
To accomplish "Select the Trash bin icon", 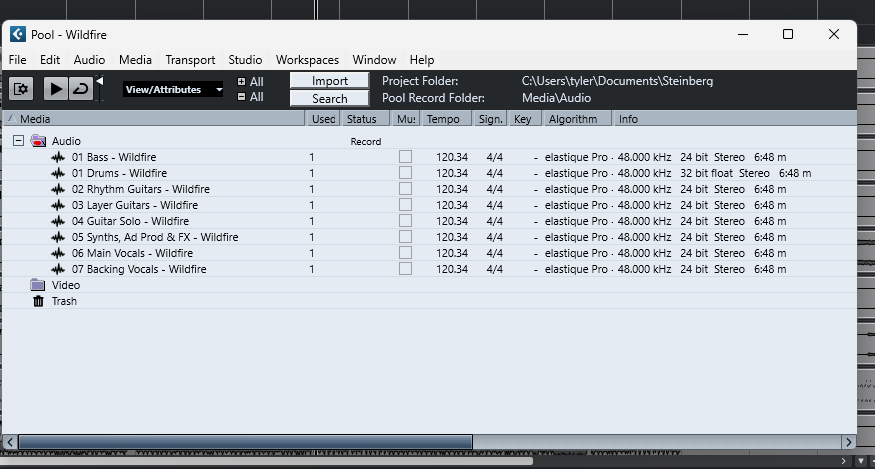I will click(38, 301).
